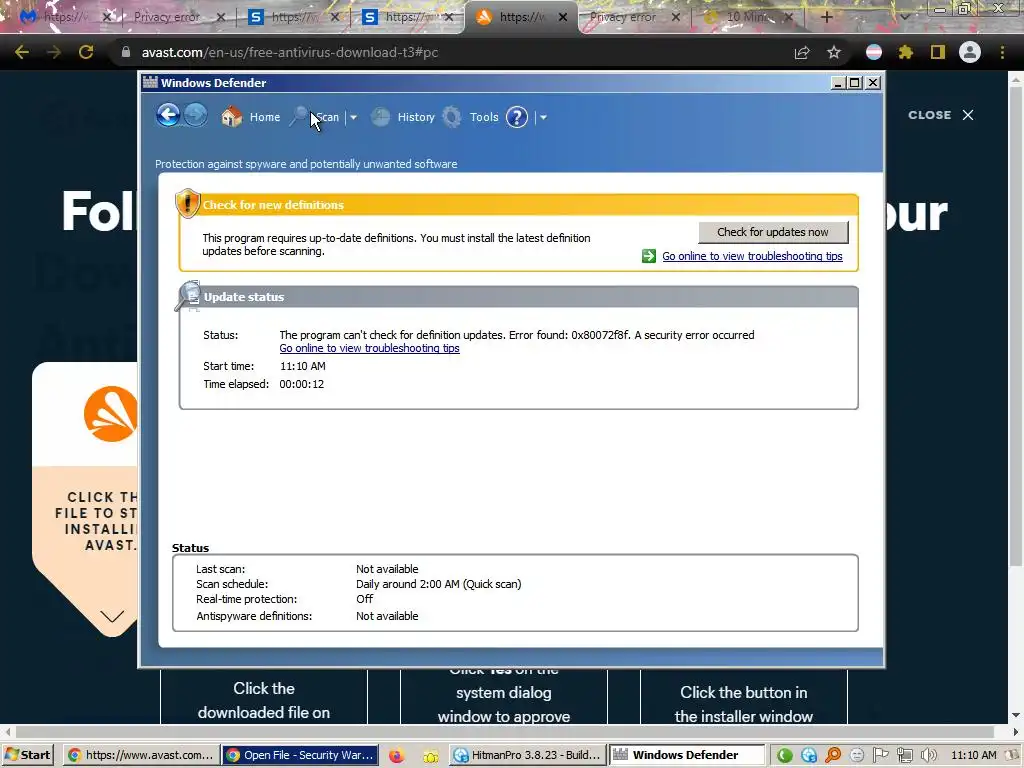Open Chrome tab search dropdown arrow

[x=904, y=17]
